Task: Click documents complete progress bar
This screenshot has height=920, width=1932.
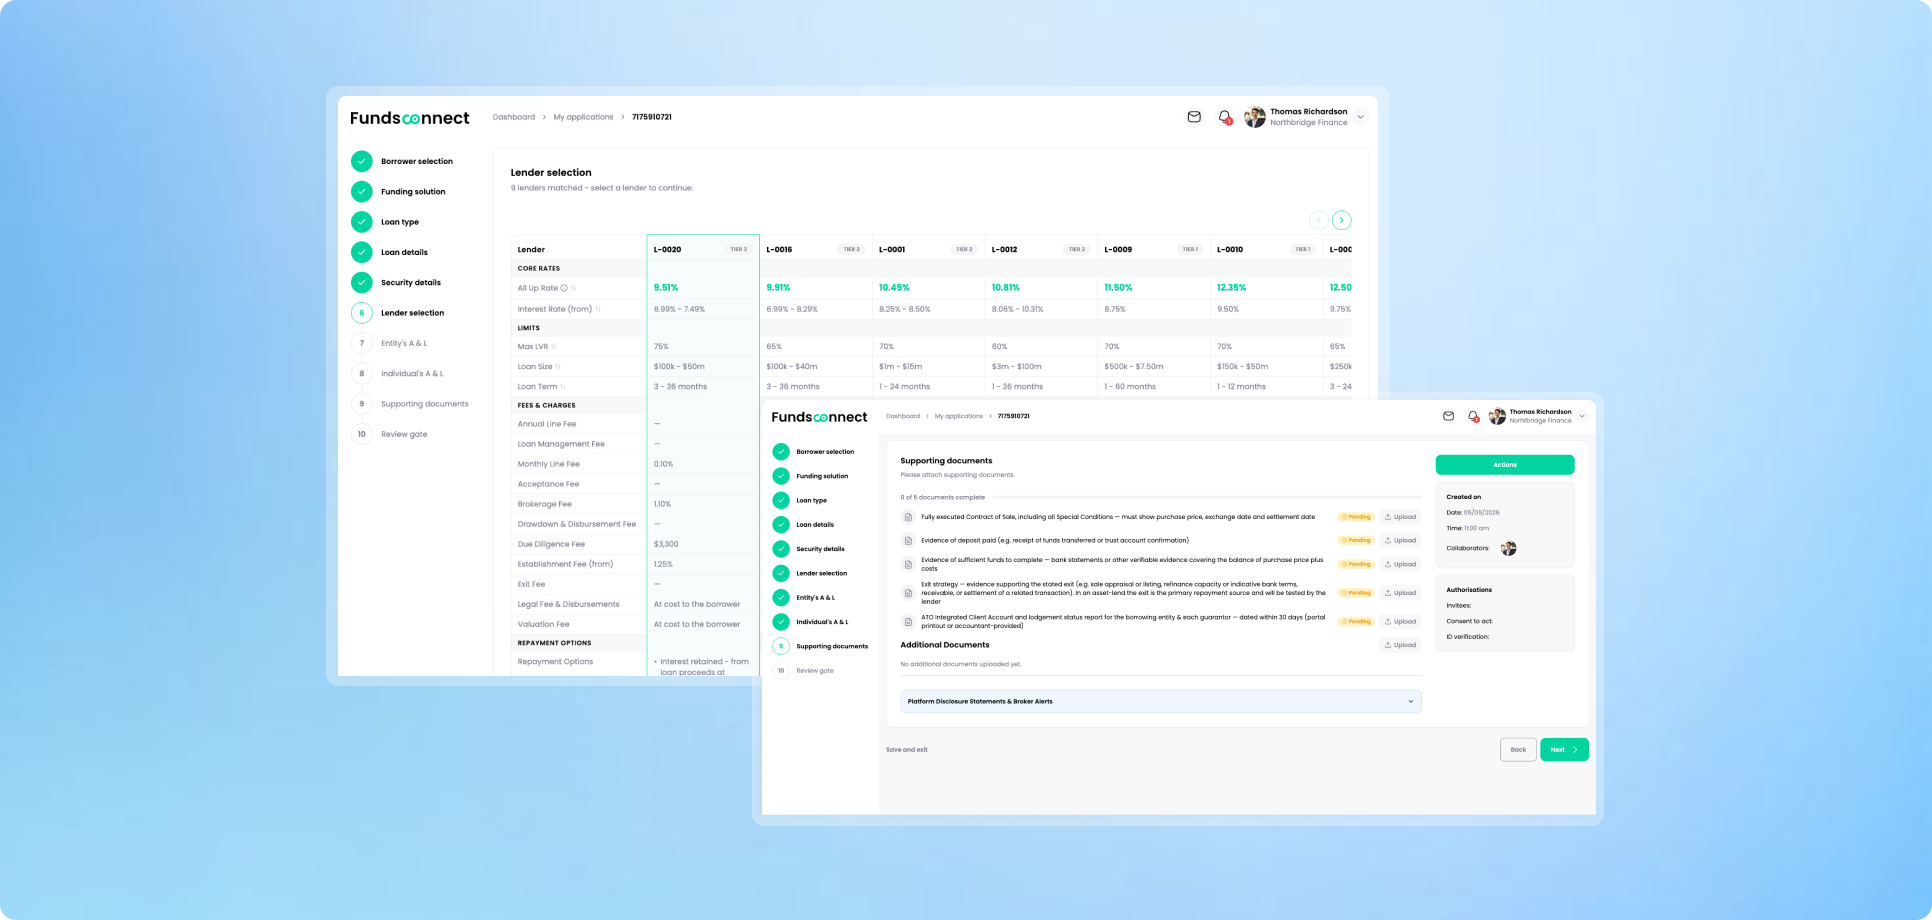Action: 1207,497
